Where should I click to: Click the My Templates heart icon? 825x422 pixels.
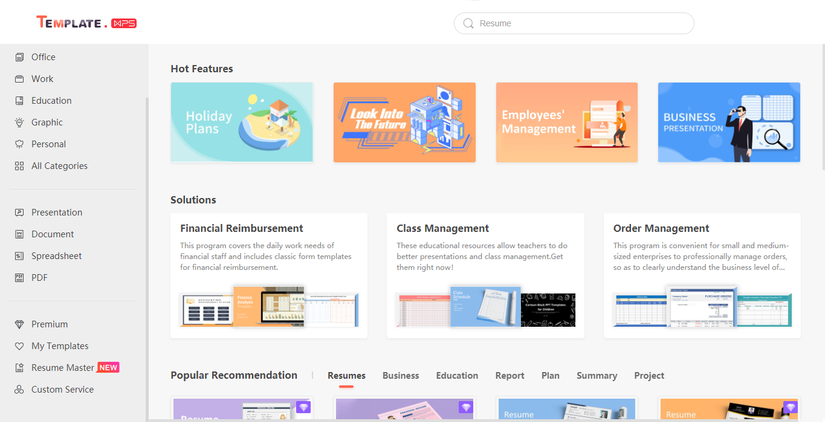click(x=19, y=346)
